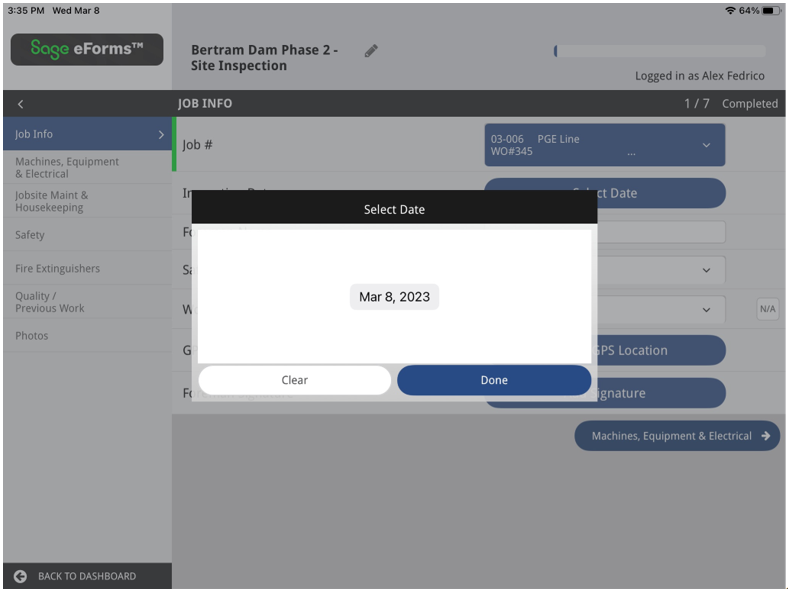Image resolution: width=788 pixels, height=589 pixels.
Task: Open the Photos section
Action: pyautogui.click(x=87, y=336)
